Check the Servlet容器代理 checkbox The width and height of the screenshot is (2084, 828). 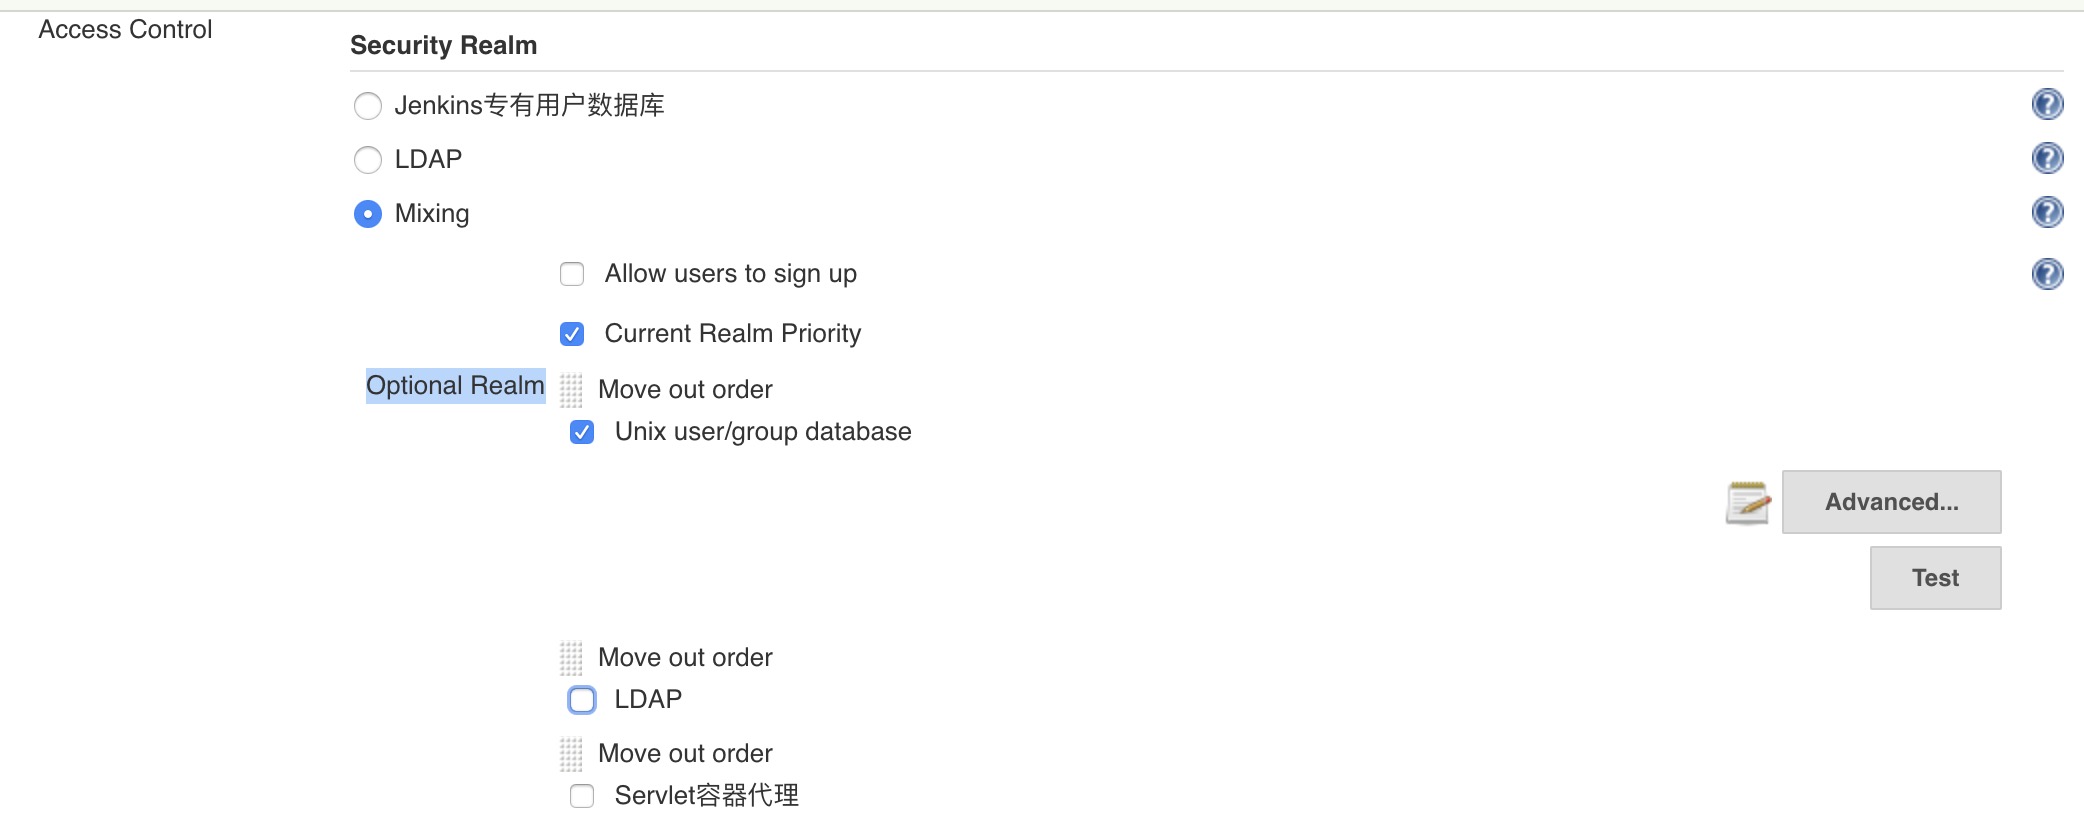click(x=582, y=796)
